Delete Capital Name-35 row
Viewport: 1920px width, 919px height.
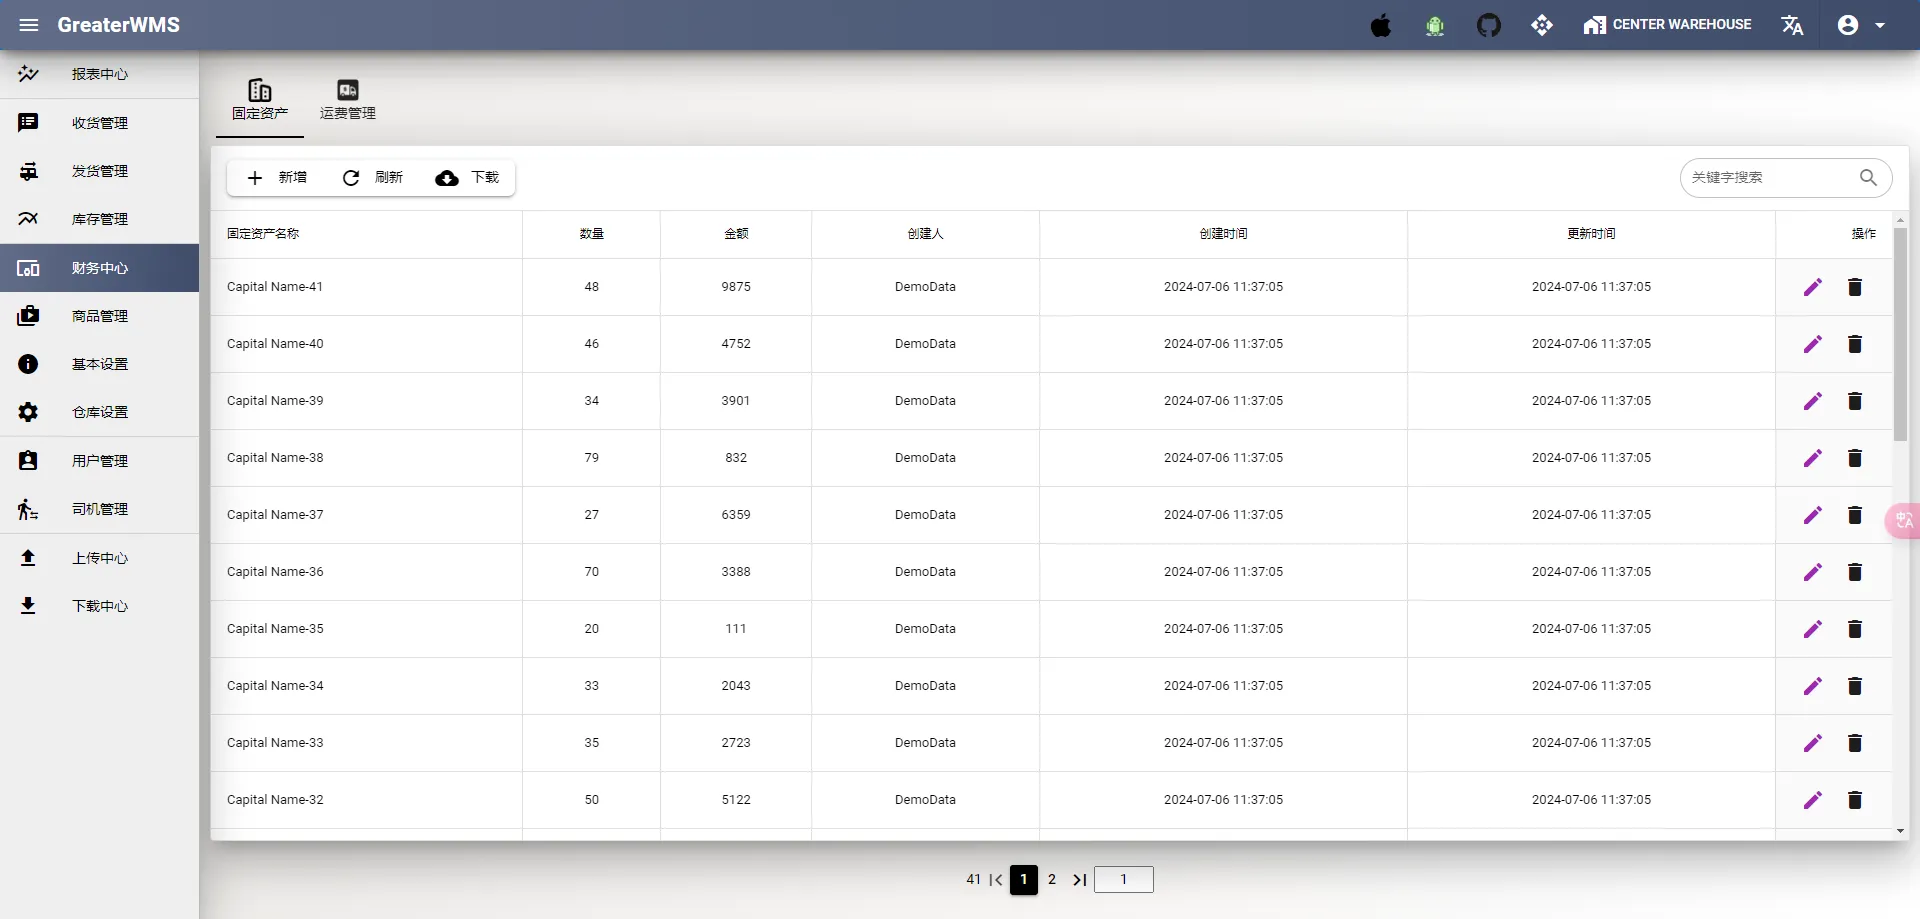click(1855, 629)
